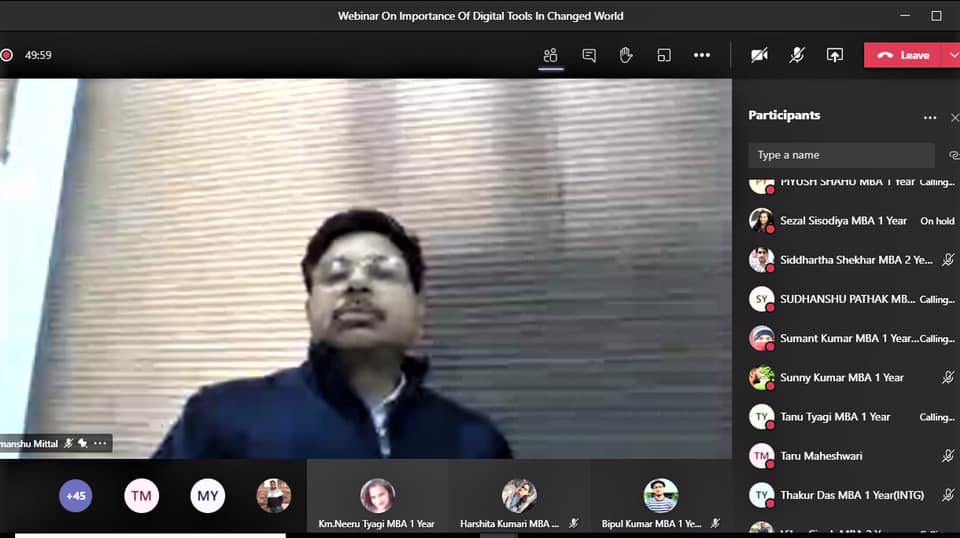960x538 pixels.
Task: Show the +45 more participants
Action: (76, 495)
